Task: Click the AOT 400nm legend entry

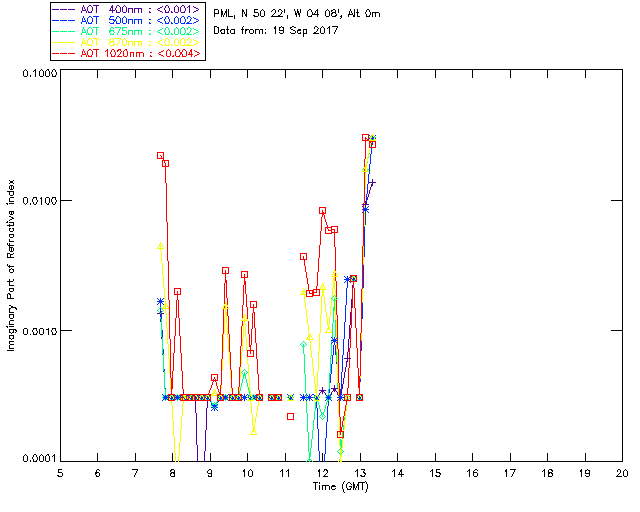Action: tap(127, 9)
